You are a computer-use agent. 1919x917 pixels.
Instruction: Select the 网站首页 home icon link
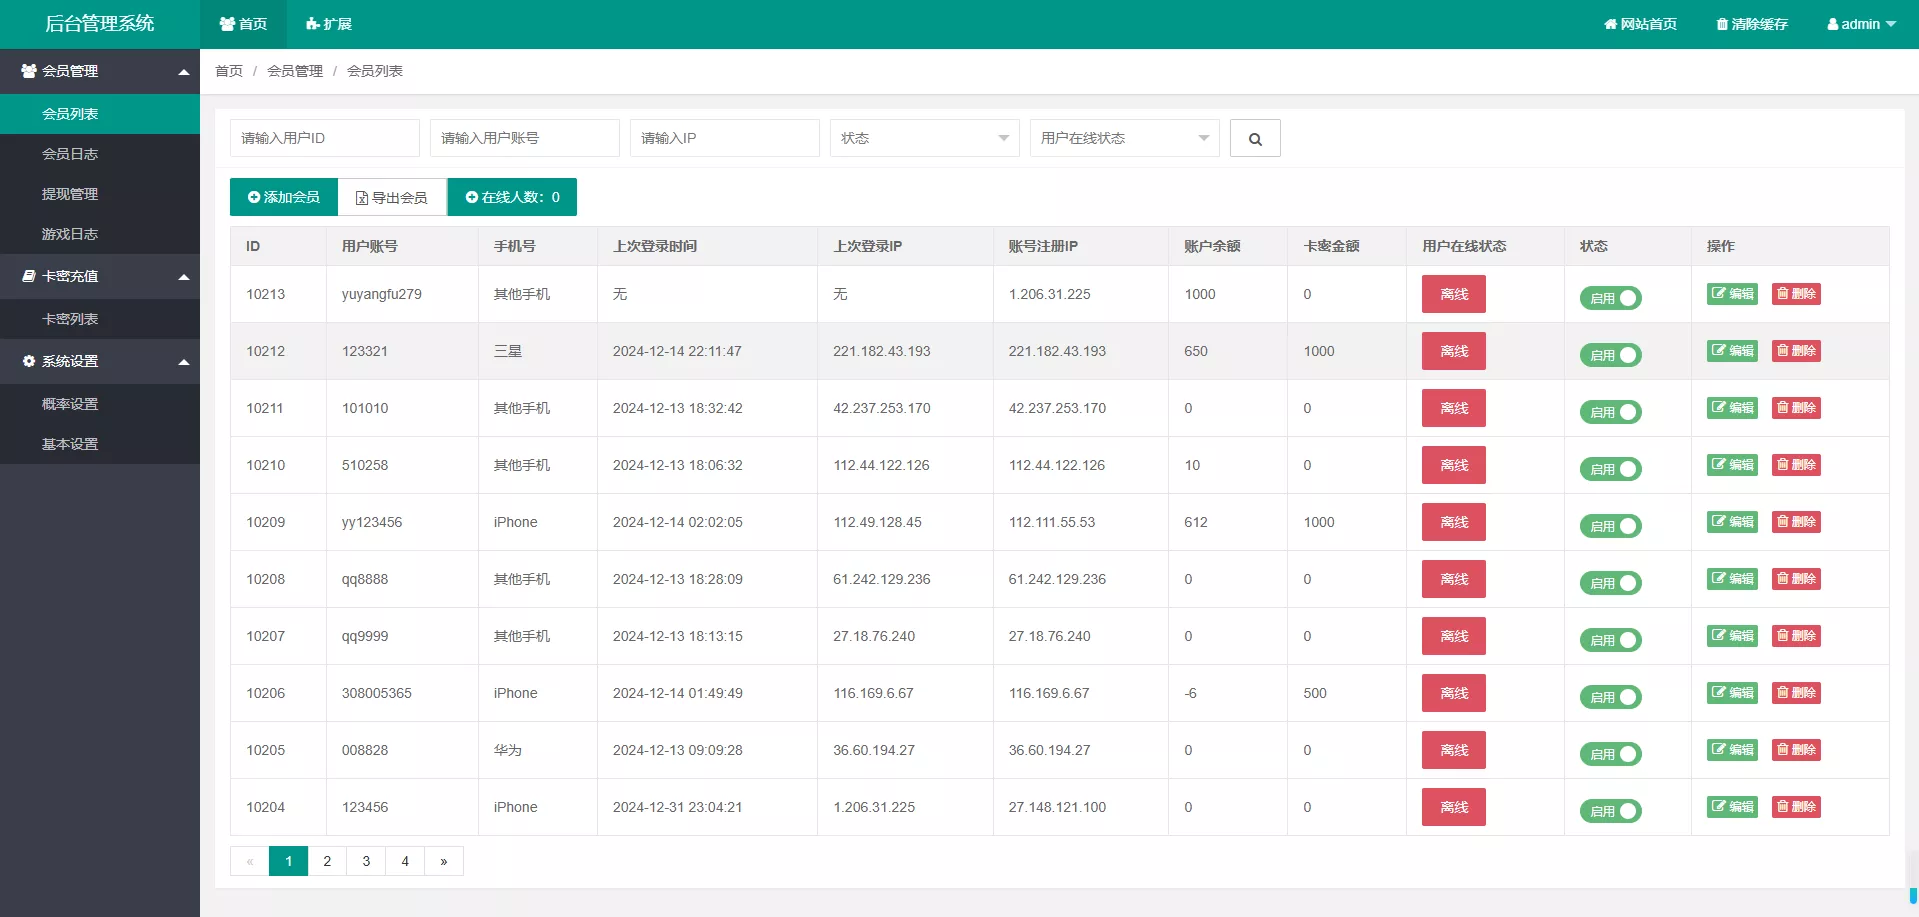point(1609,23)
